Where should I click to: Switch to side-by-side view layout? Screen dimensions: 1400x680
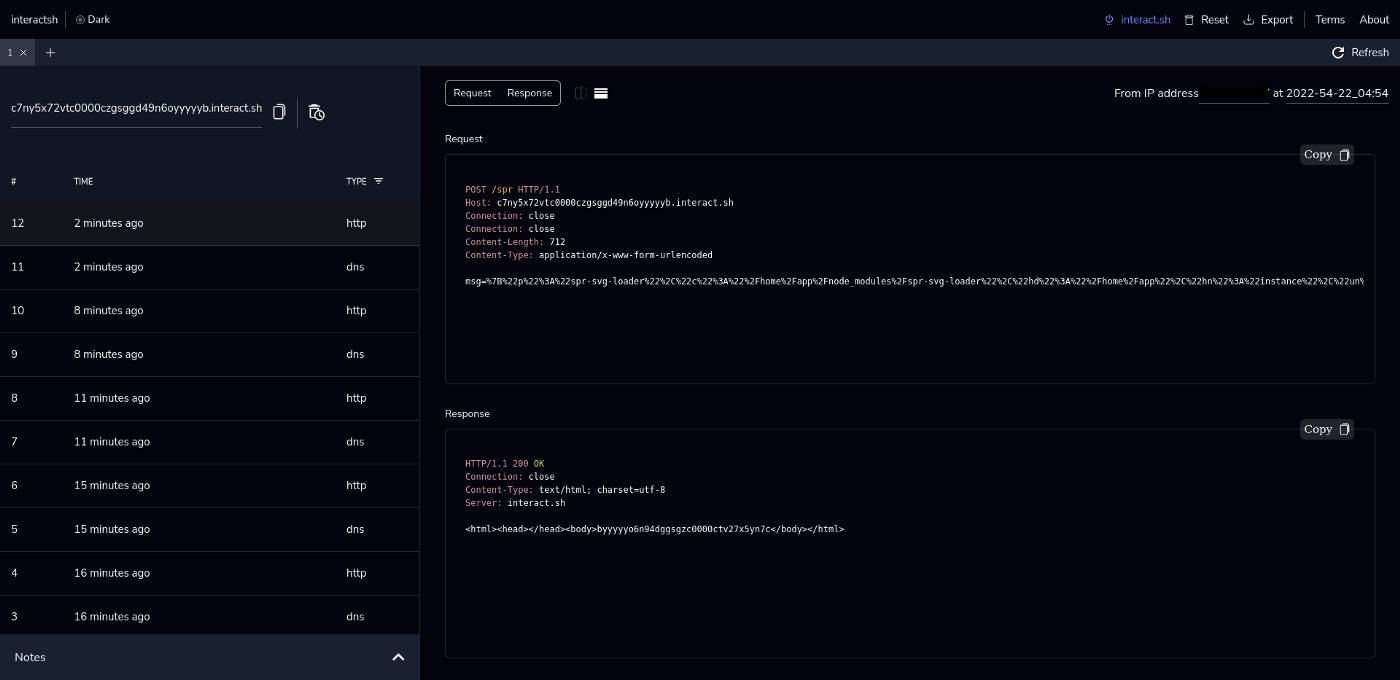click(x=581, y=93)
